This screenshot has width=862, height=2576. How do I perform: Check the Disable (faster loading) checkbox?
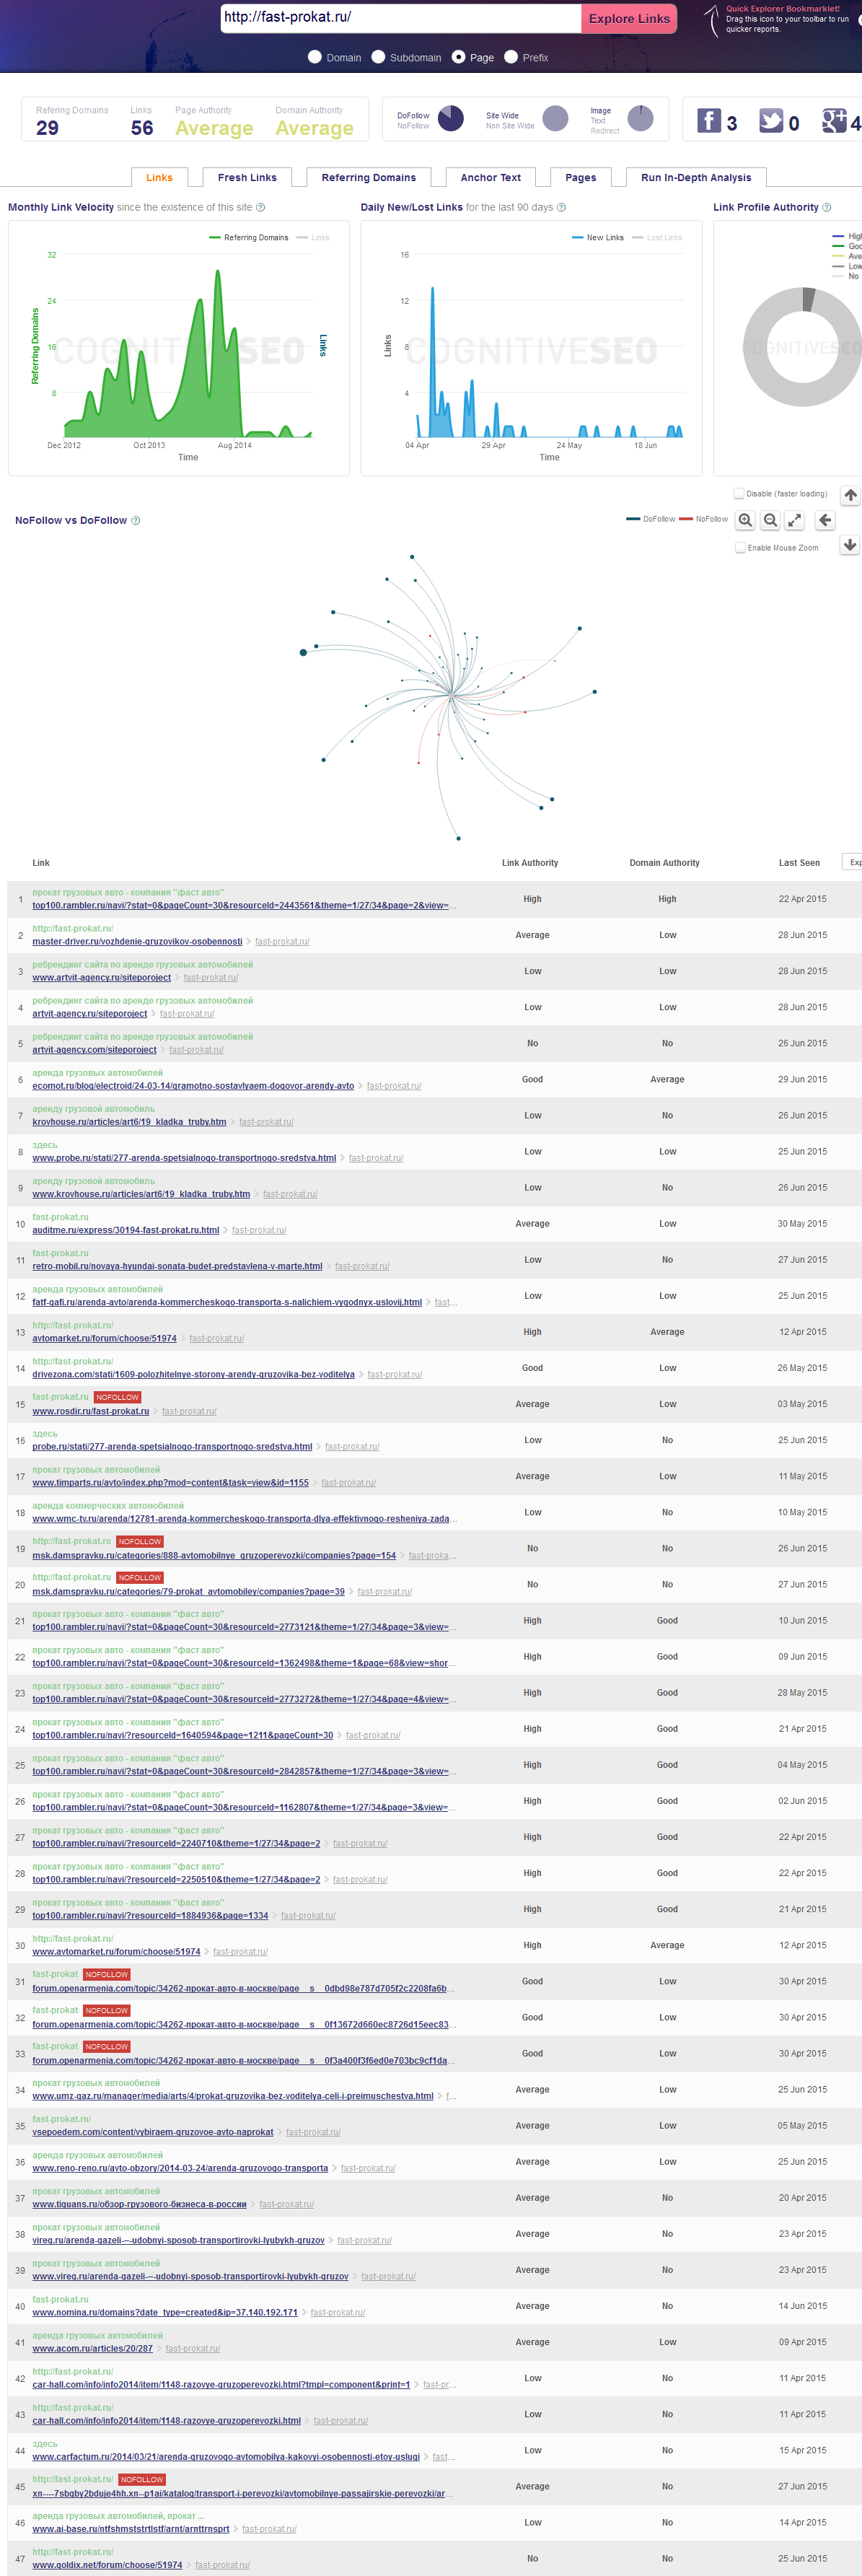739,493
